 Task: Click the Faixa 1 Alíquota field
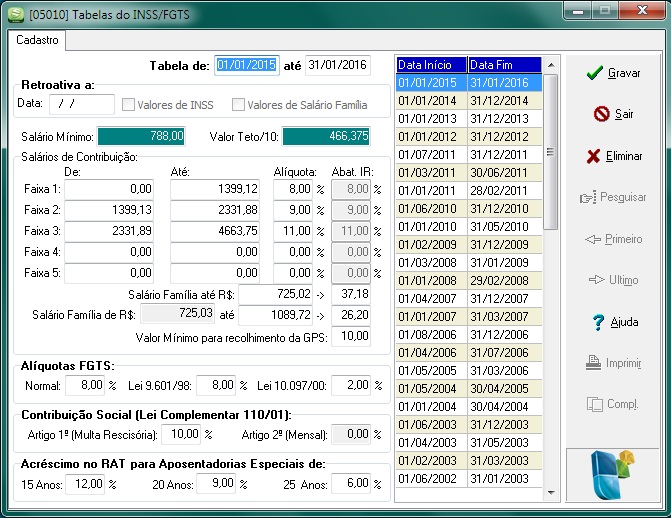pyautogui.click(x=293, y=189)
